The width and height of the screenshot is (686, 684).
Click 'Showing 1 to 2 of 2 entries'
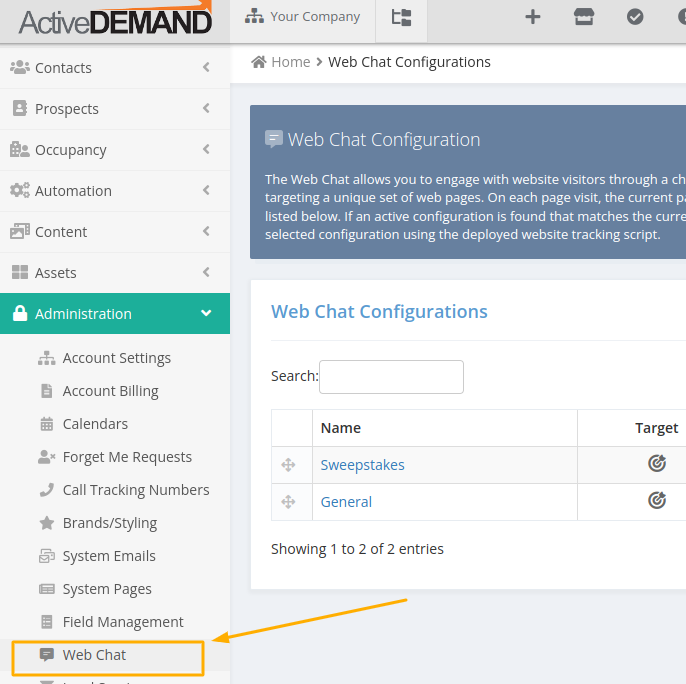coord(357,549)
